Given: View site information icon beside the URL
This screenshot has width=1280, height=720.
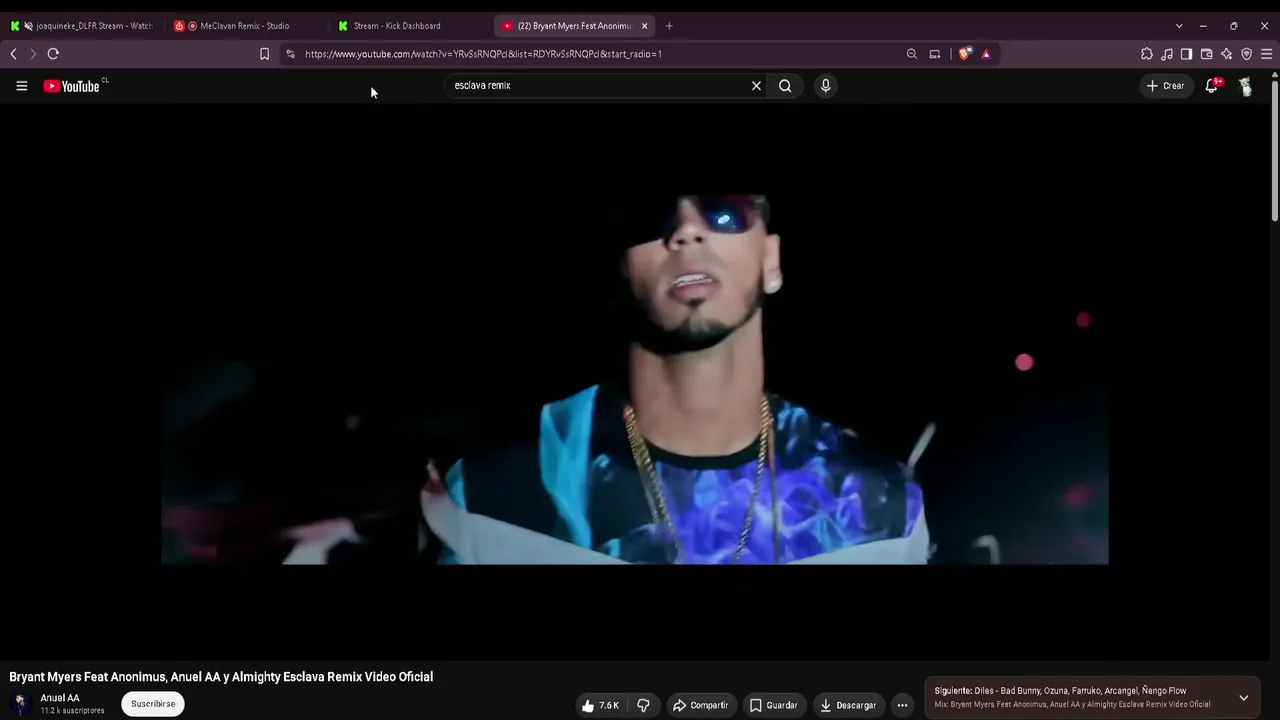Looking at the screenshot, I should 290,54.
